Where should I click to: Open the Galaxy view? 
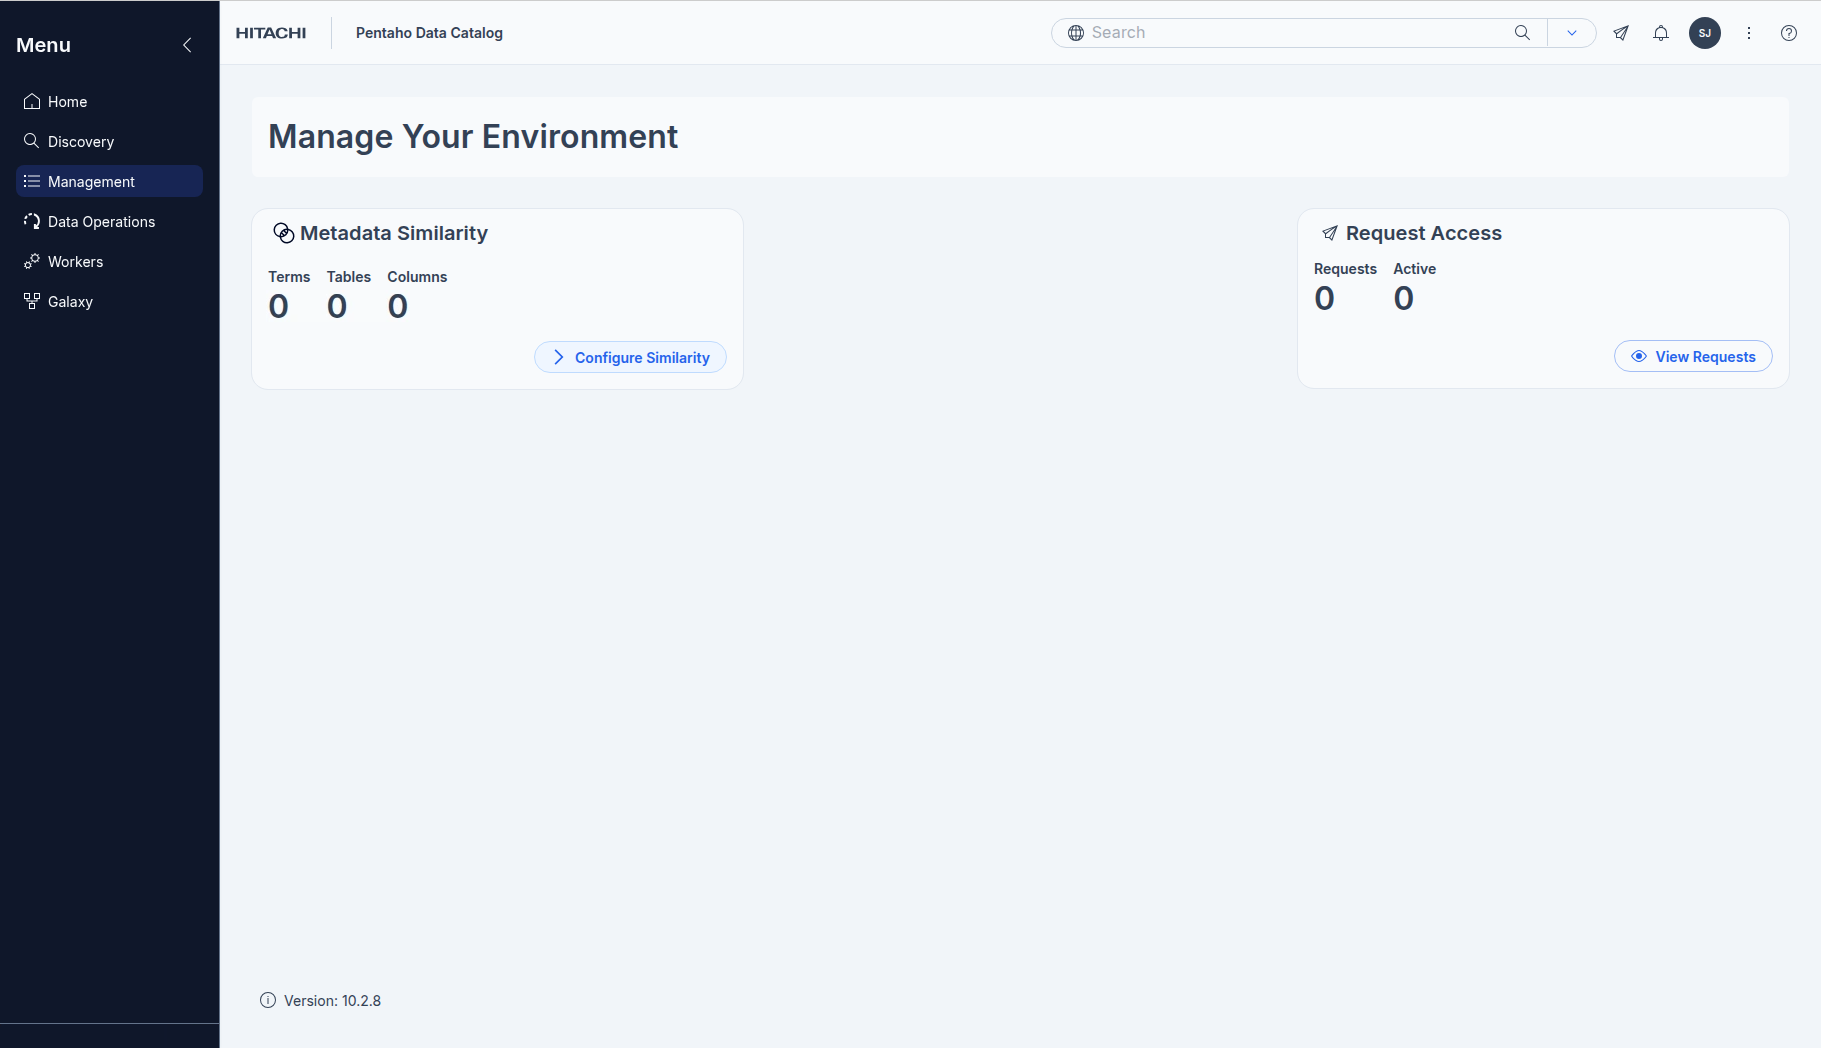pyautogui.click(x=70, y=302)
